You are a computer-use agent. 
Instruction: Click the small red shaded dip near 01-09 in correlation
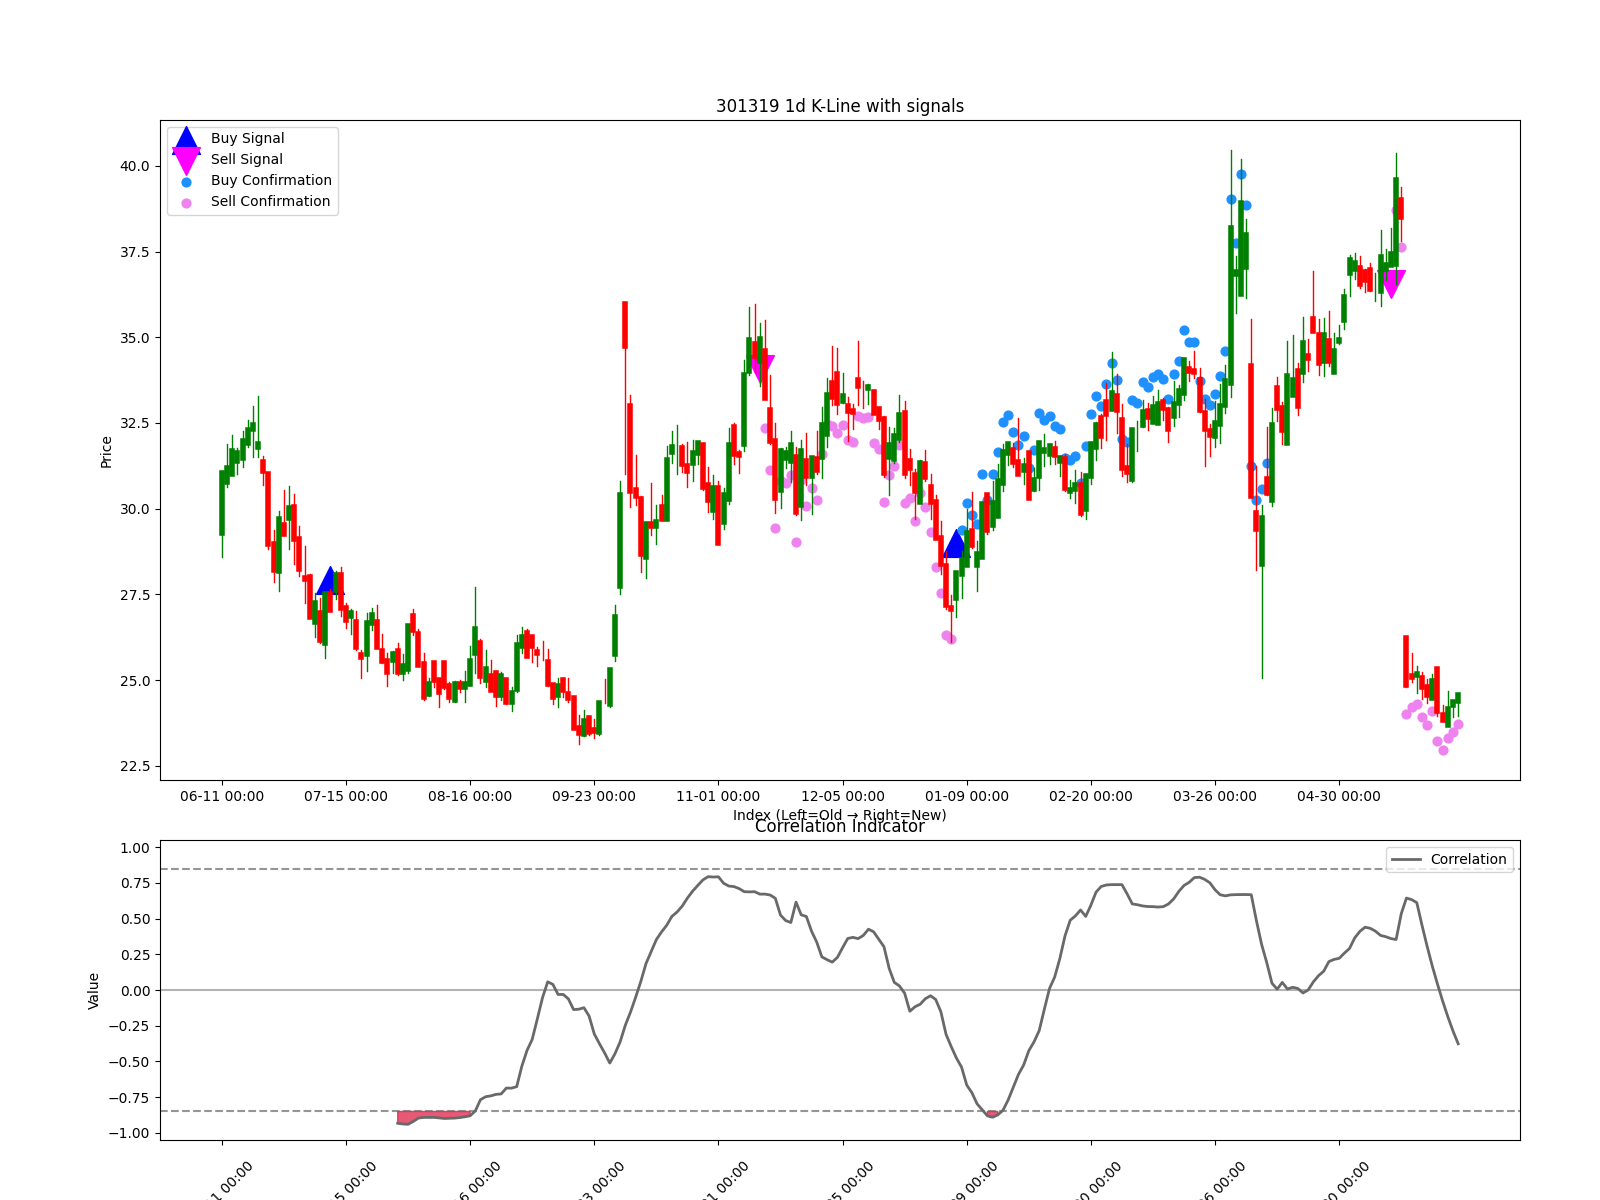coord(992,1114)
